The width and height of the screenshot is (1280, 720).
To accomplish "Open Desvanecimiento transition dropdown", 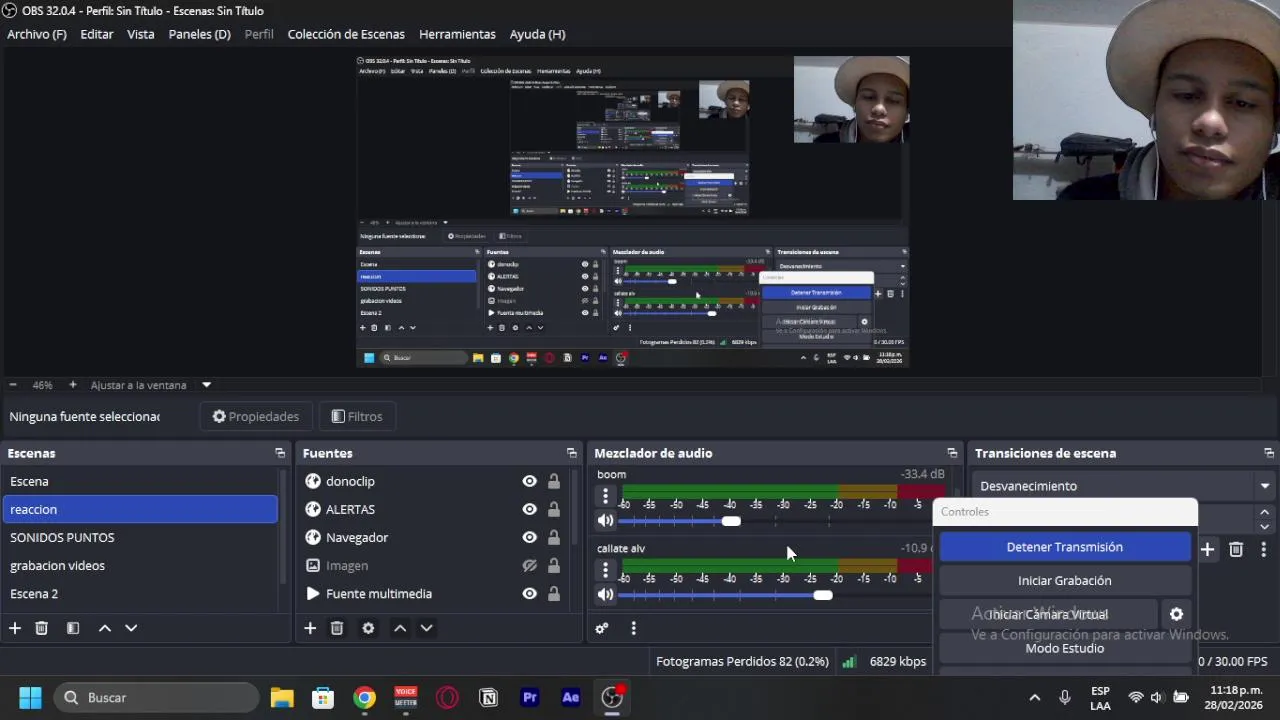I will coord(1125,486).
